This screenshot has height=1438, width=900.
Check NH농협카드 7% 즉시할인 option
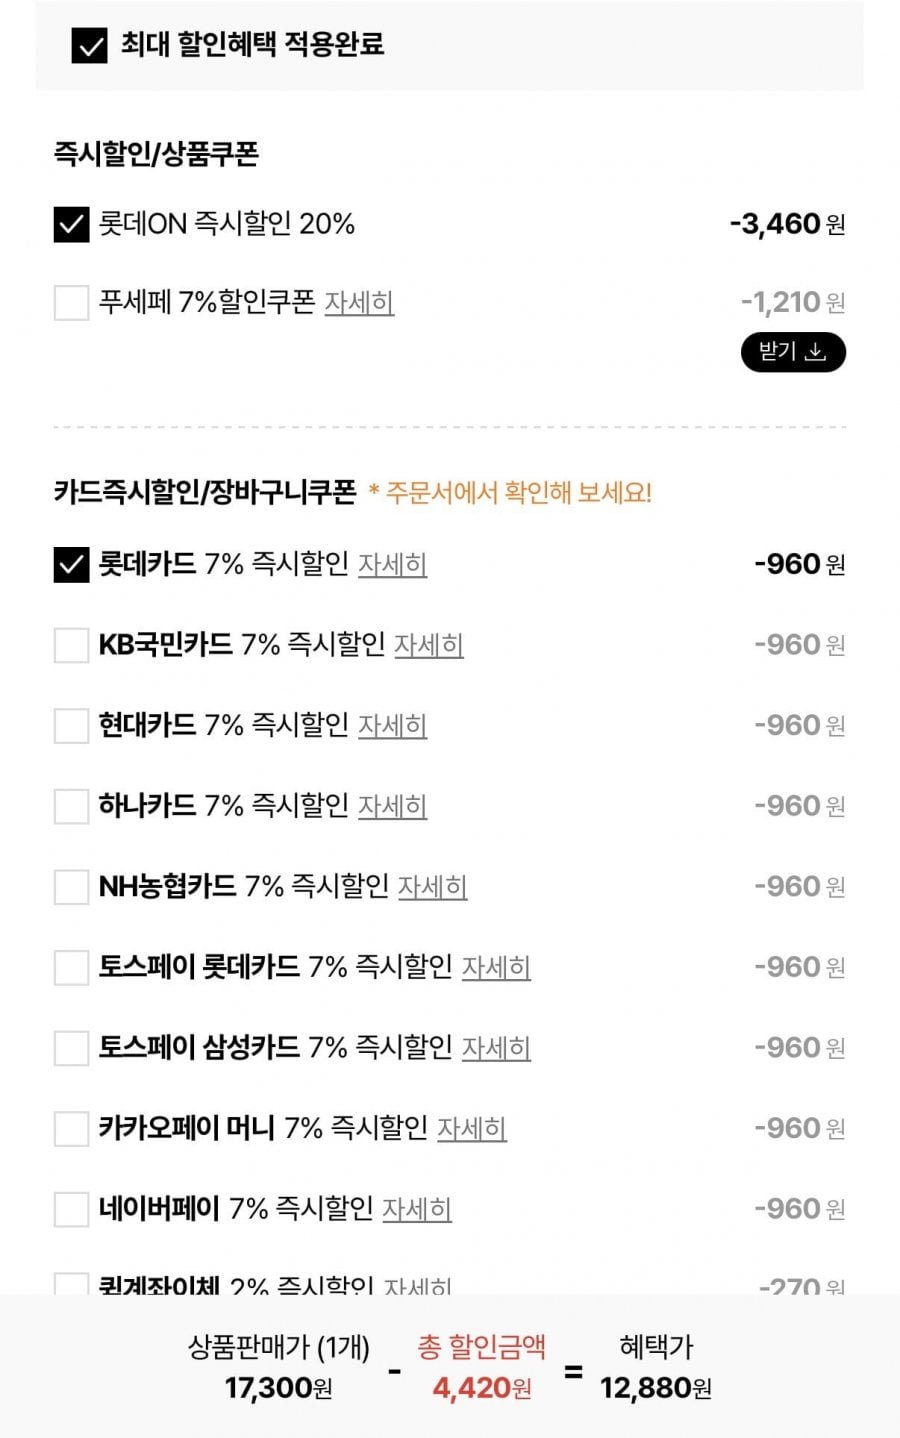(71, 887)
